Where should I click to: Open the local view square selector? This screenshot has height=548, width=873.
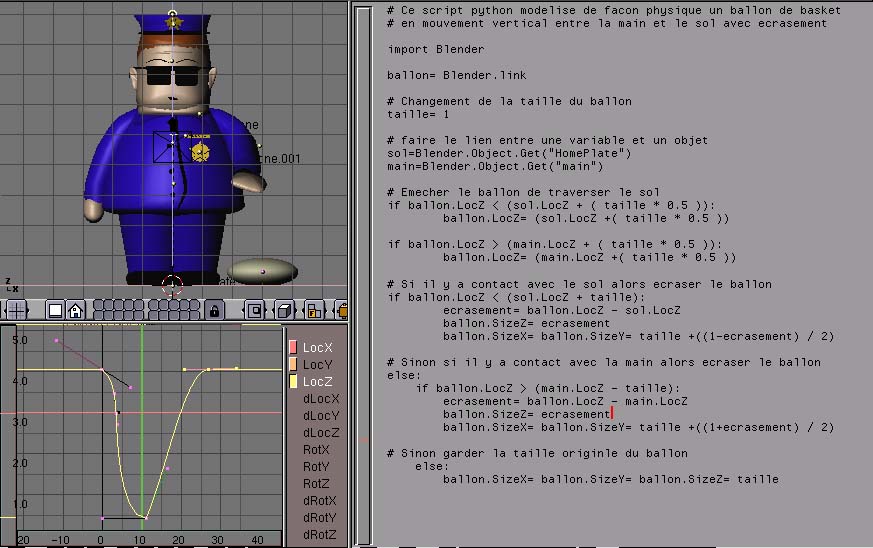coord(255,310)
